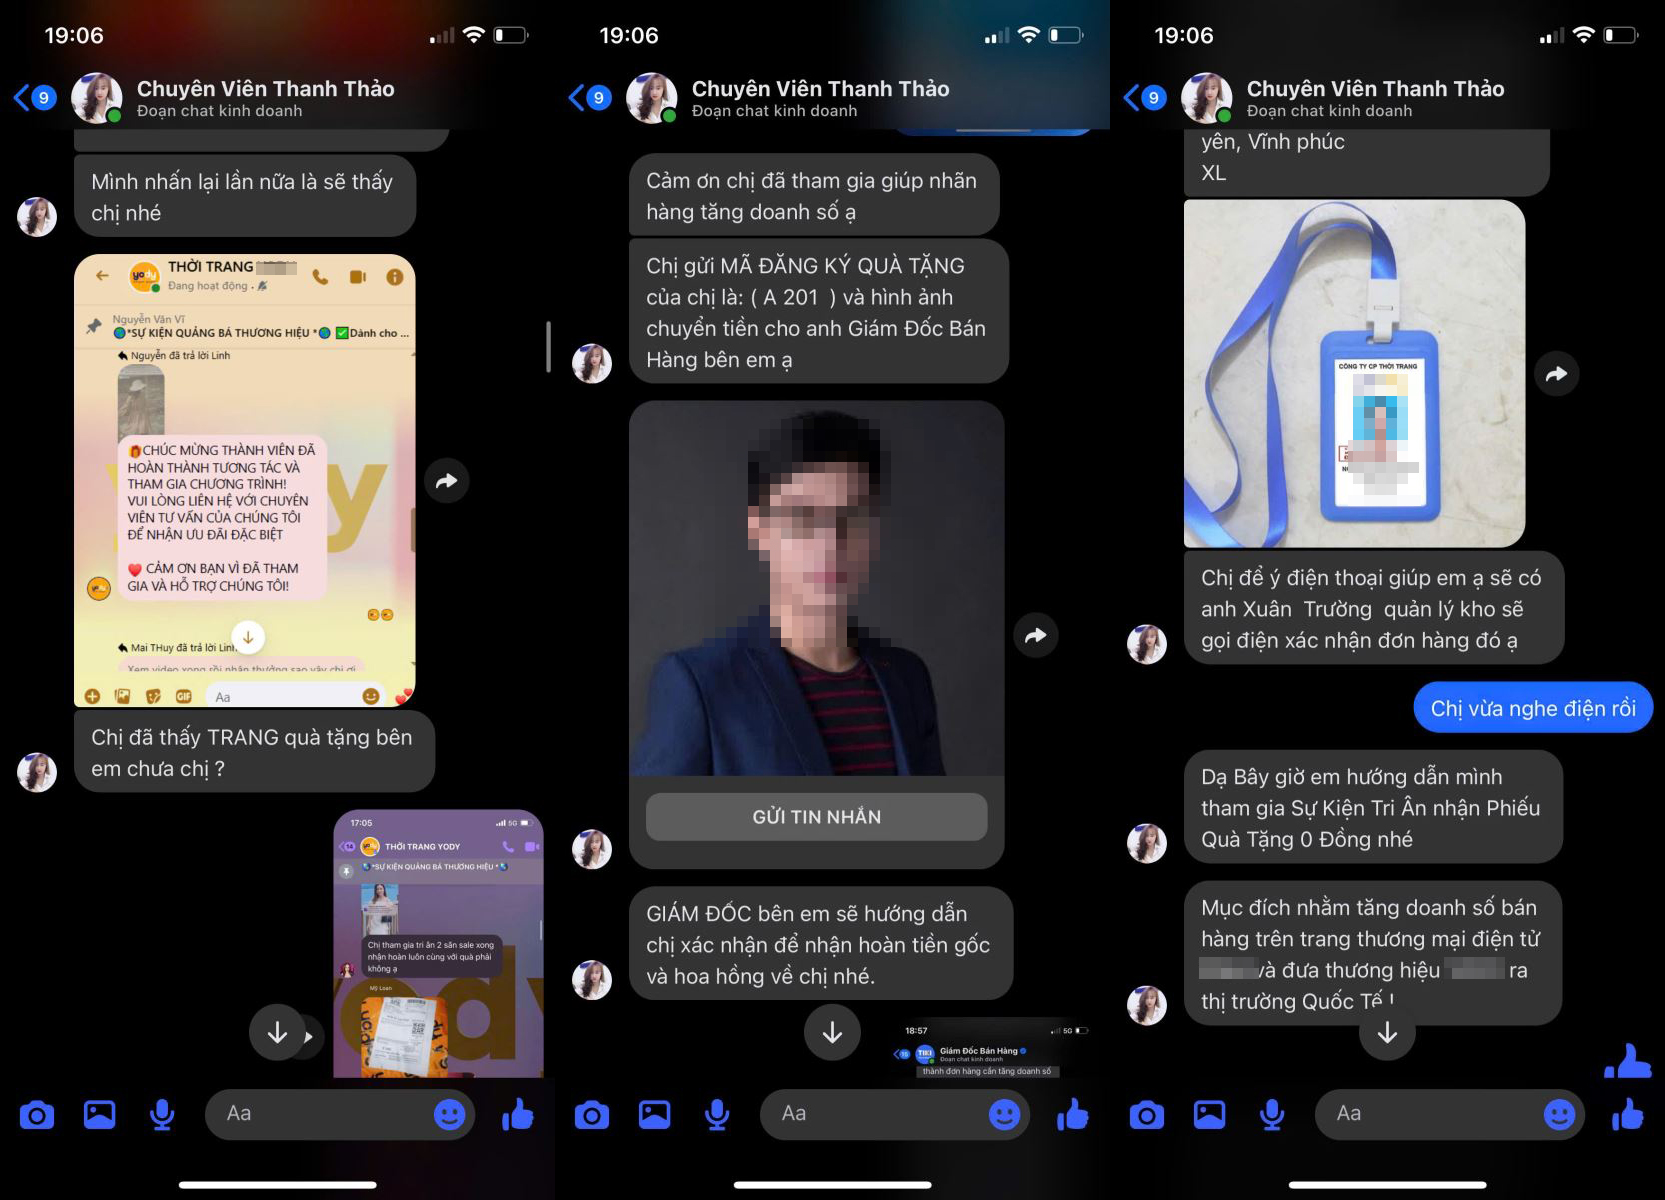Send thumbs-up like in middle chat
Viewport: 1665px width, 1200px height.
[1073, 1114]
